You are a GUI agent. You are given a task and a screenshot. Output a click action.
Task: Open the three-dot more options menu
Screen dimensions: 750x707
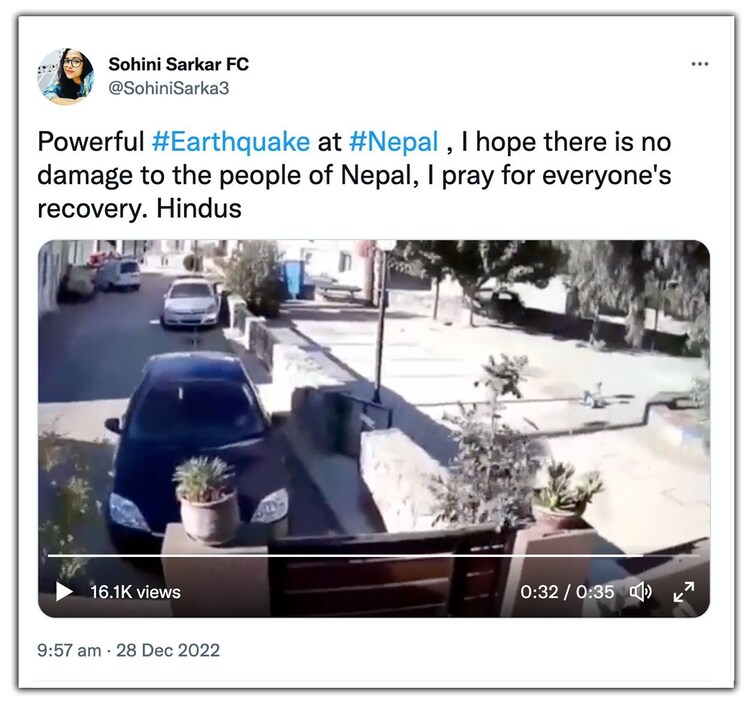click(700, 64)
